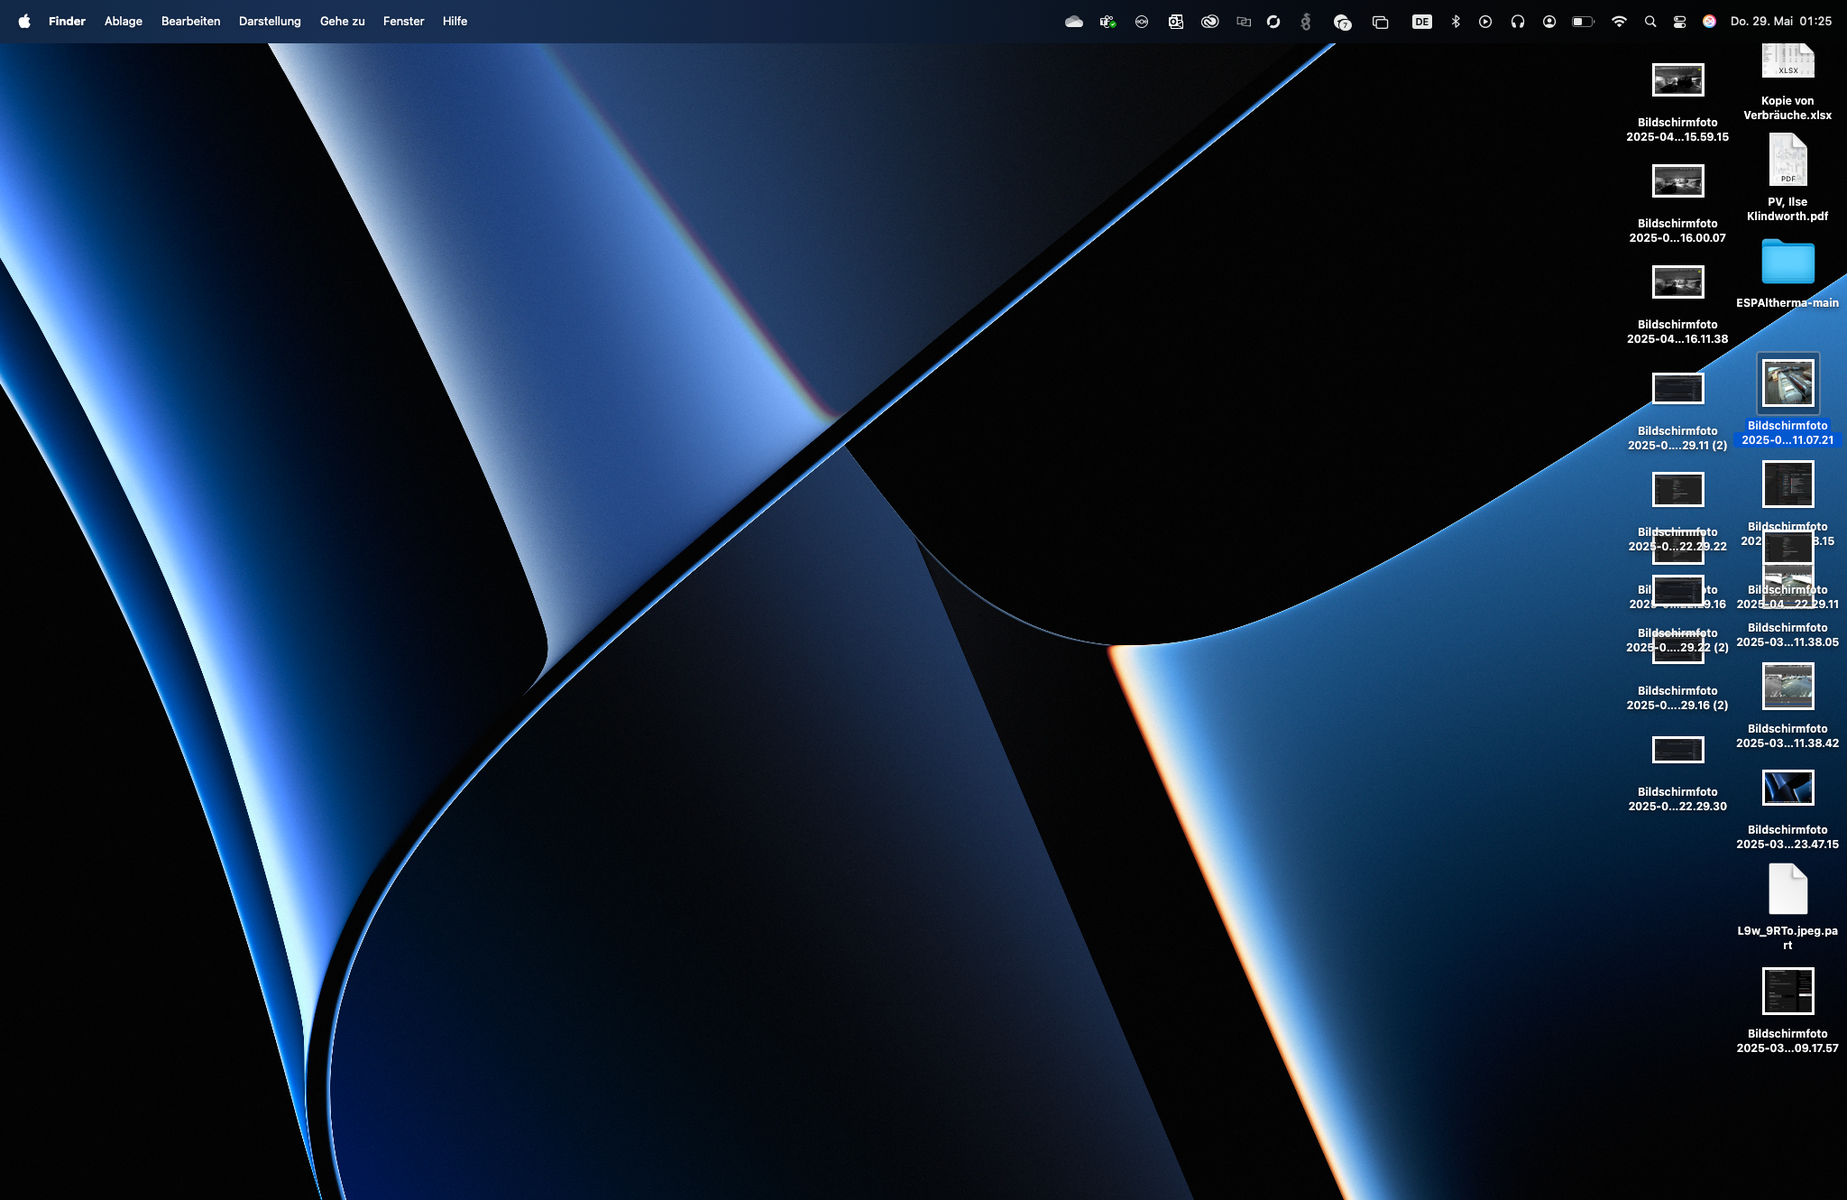Click the Outlook menu bar icon
1847x1200 pixels.
[x=1176, y=21]
